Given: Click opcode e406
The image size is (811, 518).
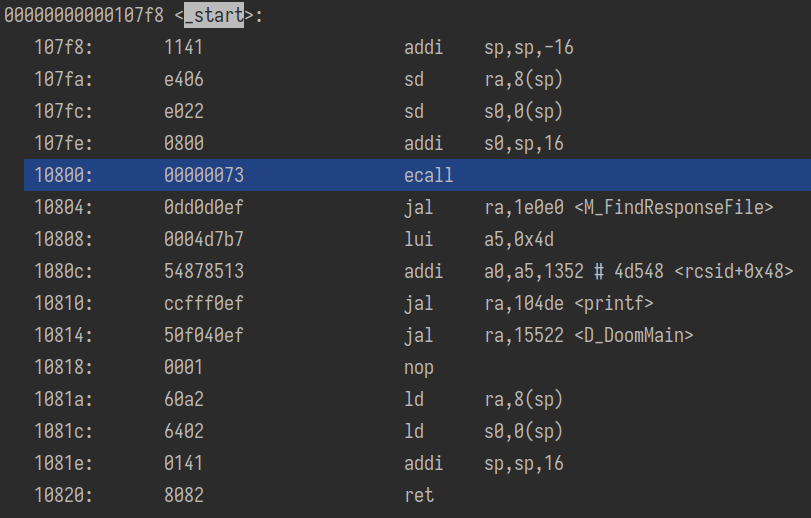Looking at the screenshot, I should pyautogui.click(x=184, y=79).
